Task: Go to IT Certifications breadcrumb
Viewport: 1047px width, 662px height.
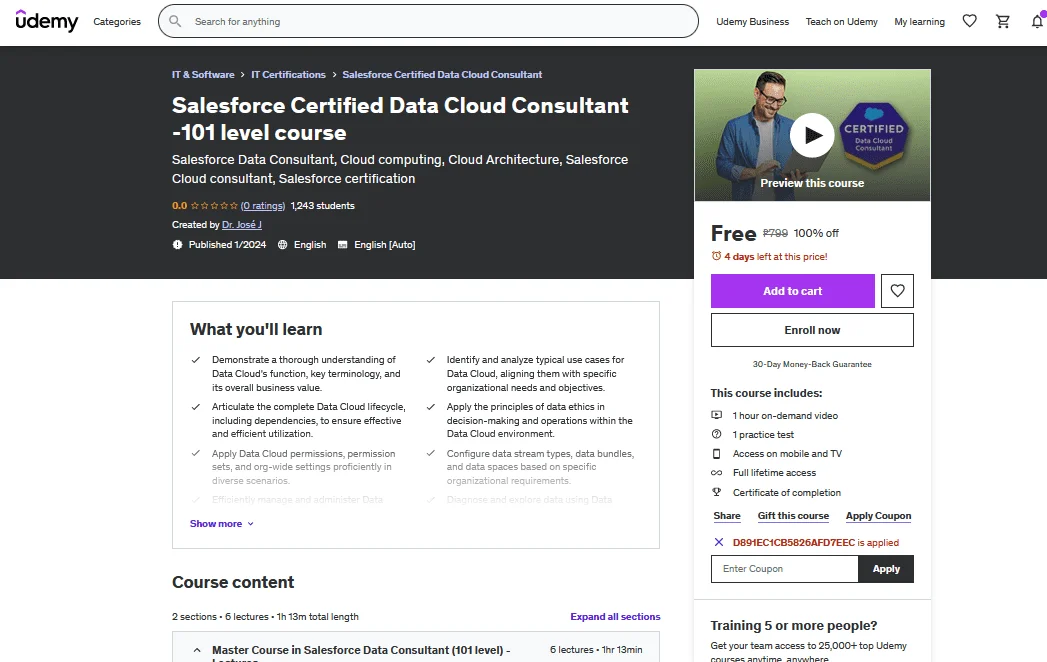Action: 288,74
